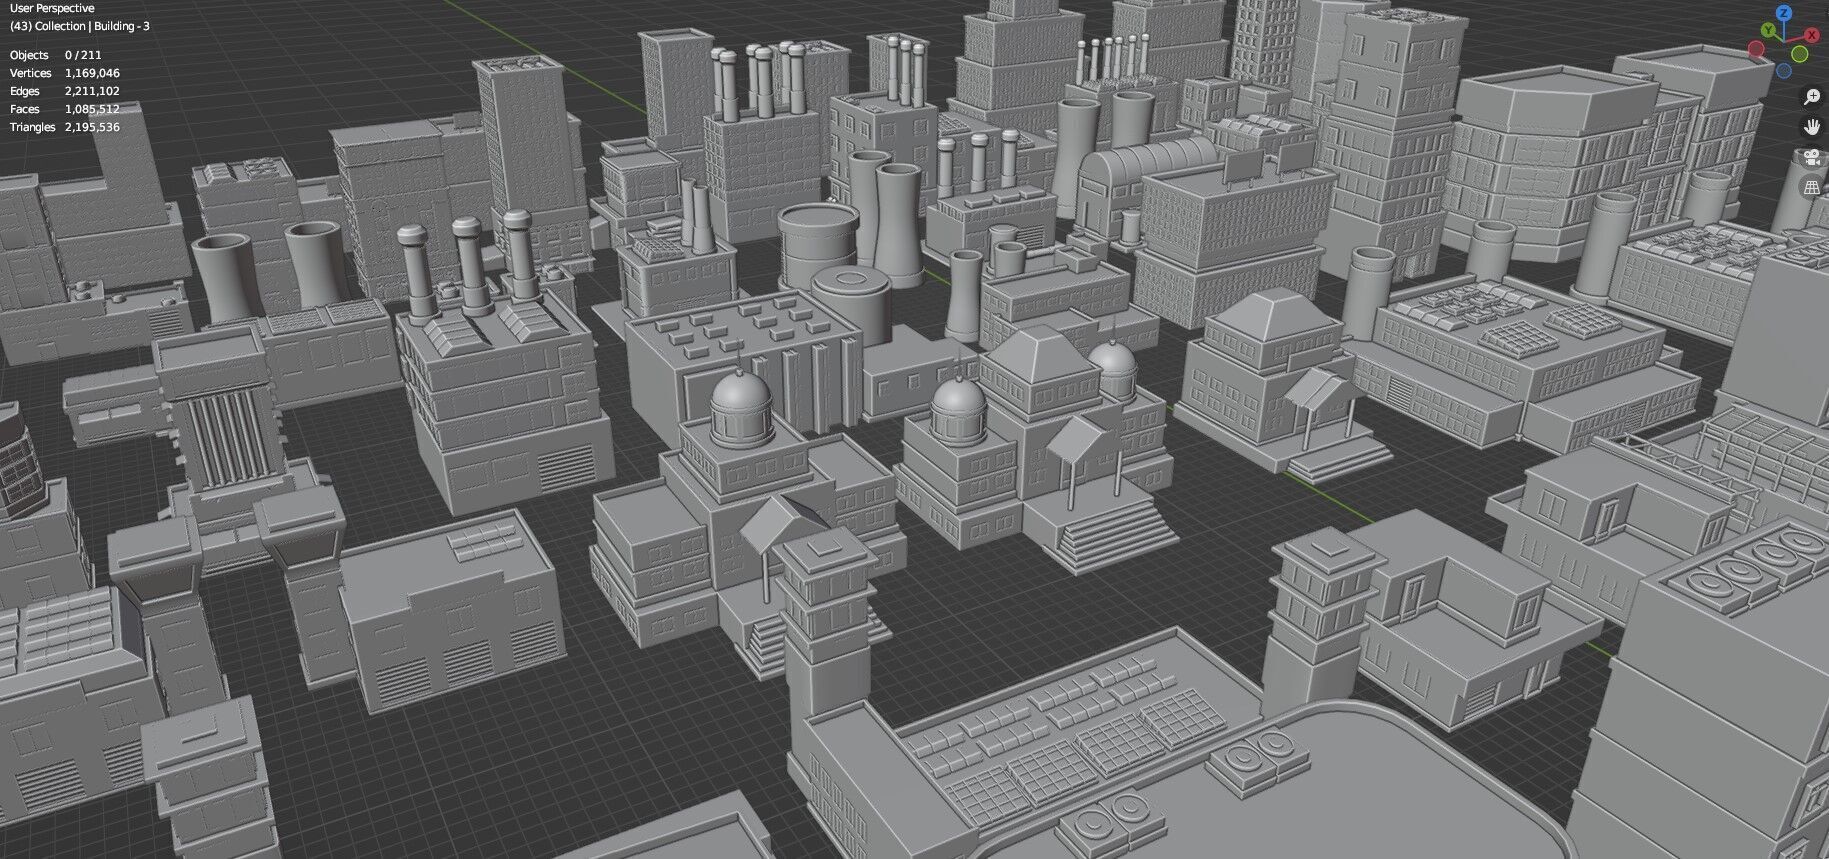Viewport: 1829px width, 859px height.
Task: Click the 'User Perspective' overlay text
Action: [x=52, y=8]
